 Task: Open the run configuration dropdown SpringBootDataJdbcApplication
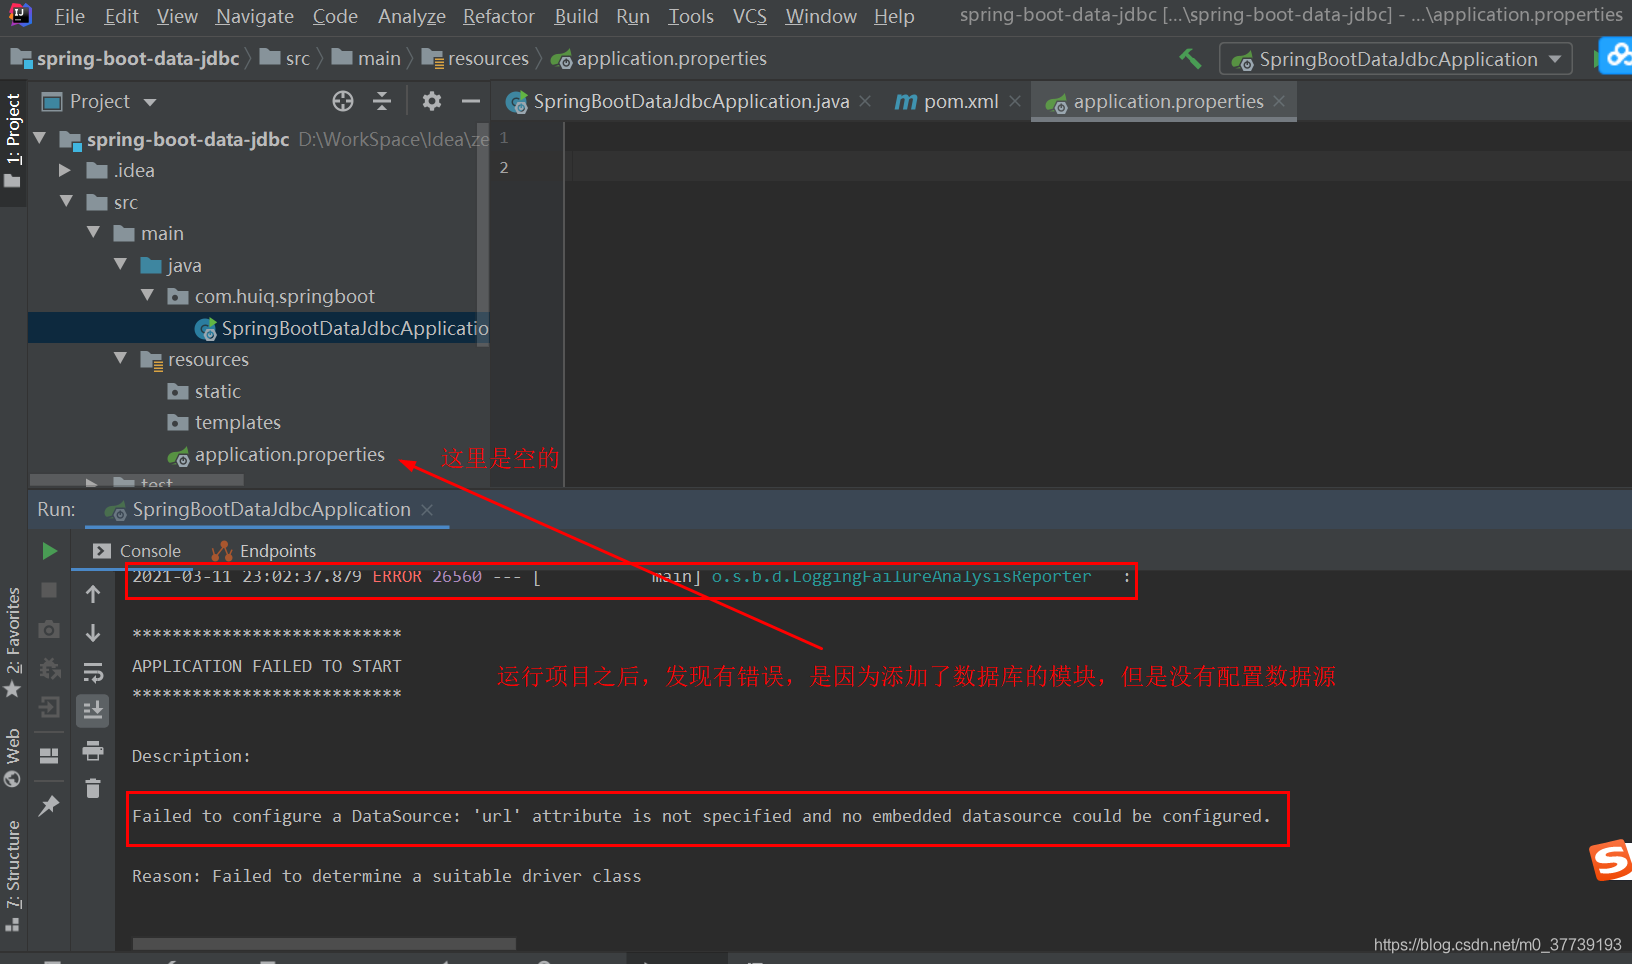pyautogui.click(x=1396, y=59)
